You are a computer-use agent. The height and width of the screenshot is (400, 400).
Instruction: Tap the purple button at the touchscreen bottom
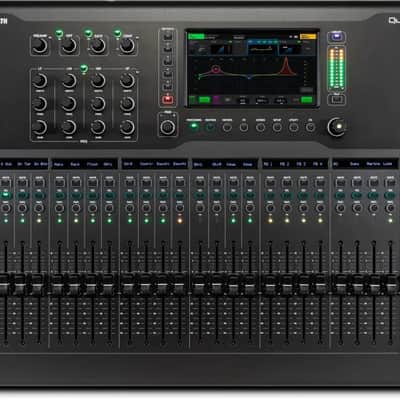point(216,99)
